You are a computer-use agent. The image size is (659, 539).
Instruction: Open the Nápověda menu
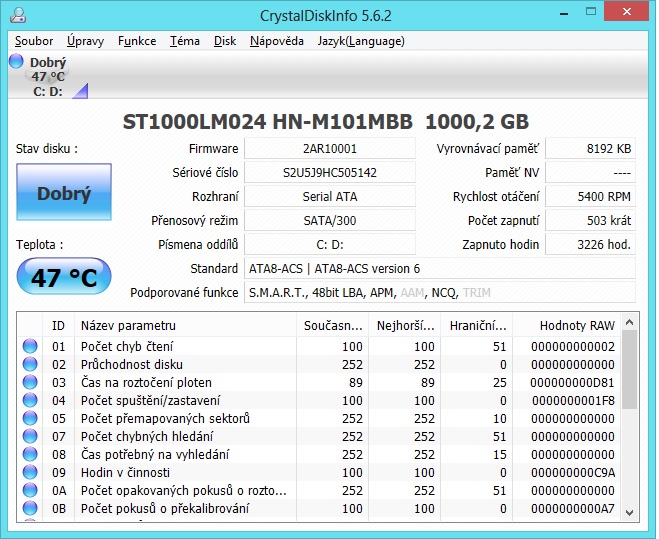coord(277,41)
